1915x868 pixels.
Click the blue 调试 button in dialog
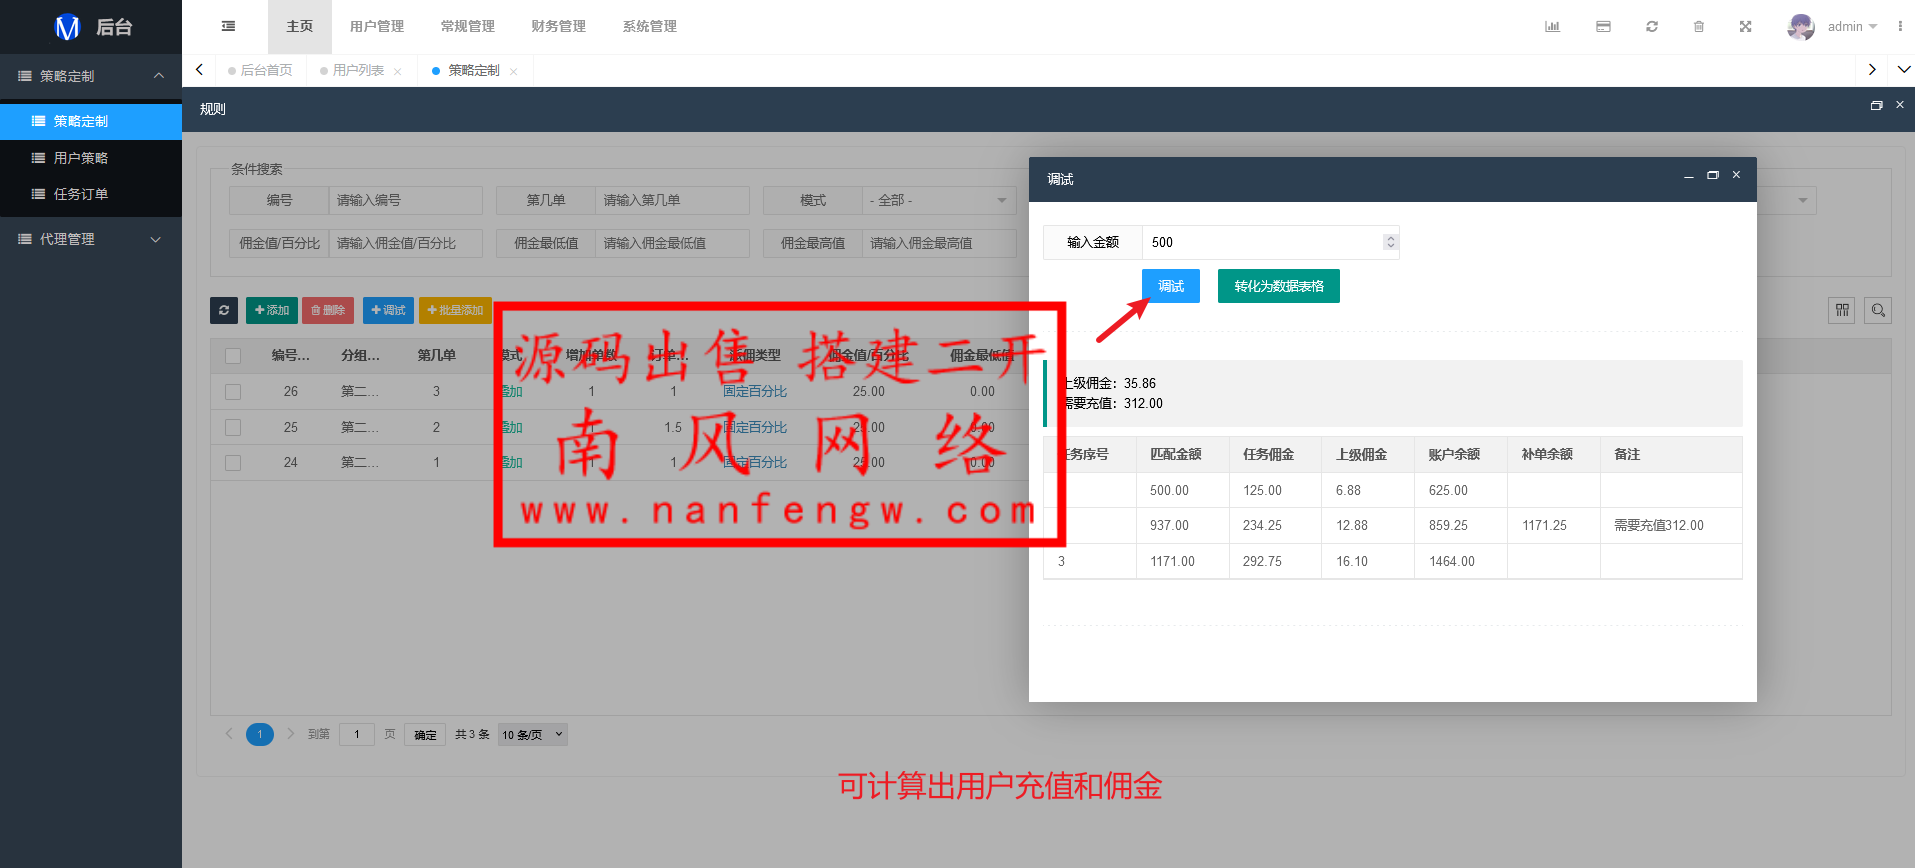pos(1170,286)
